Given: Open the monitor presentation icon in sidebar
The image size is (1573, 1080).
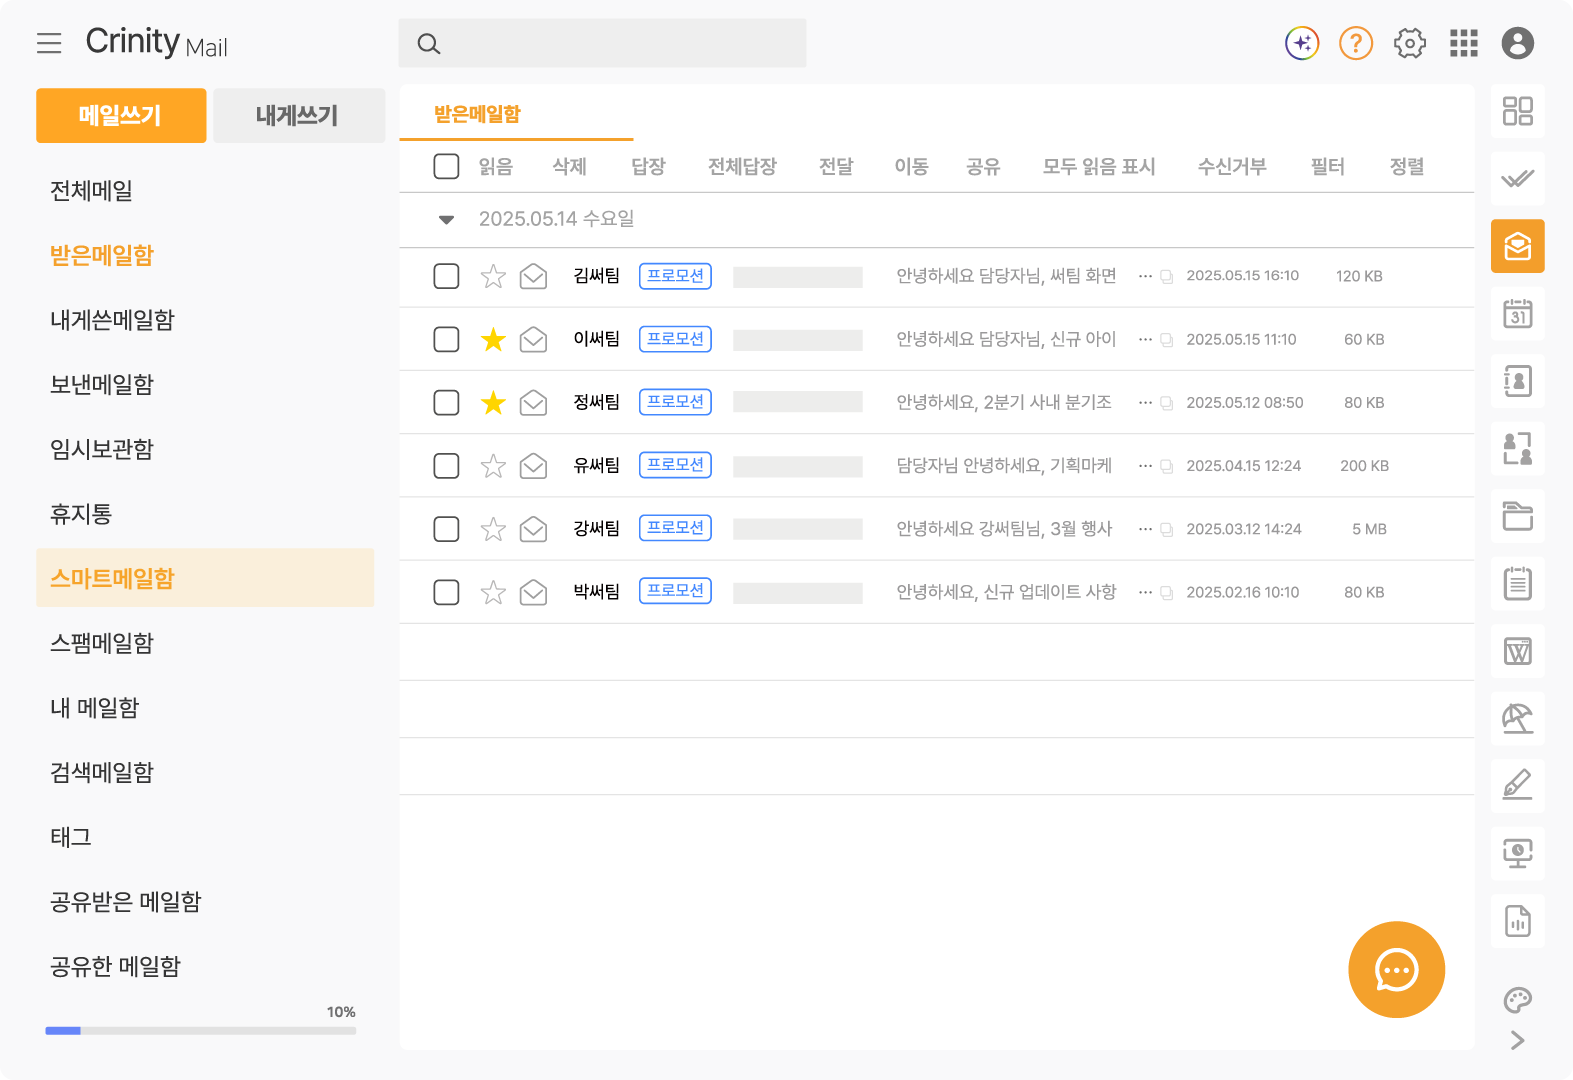Looking at the screenshot, I should point(1518,853).
